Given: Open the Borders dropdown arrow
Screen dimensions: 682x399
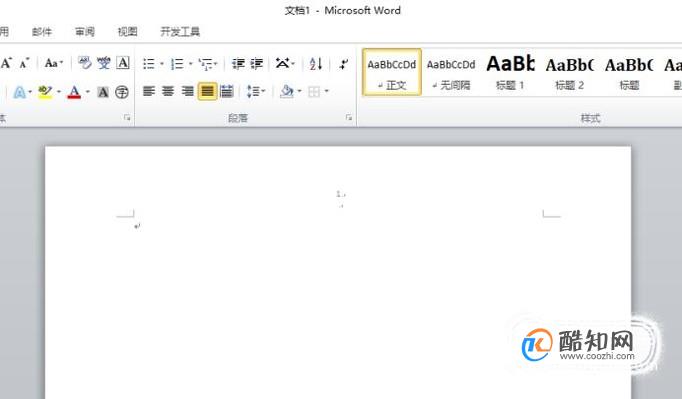Looking at the screenshot, I should (x=327, y=91).
